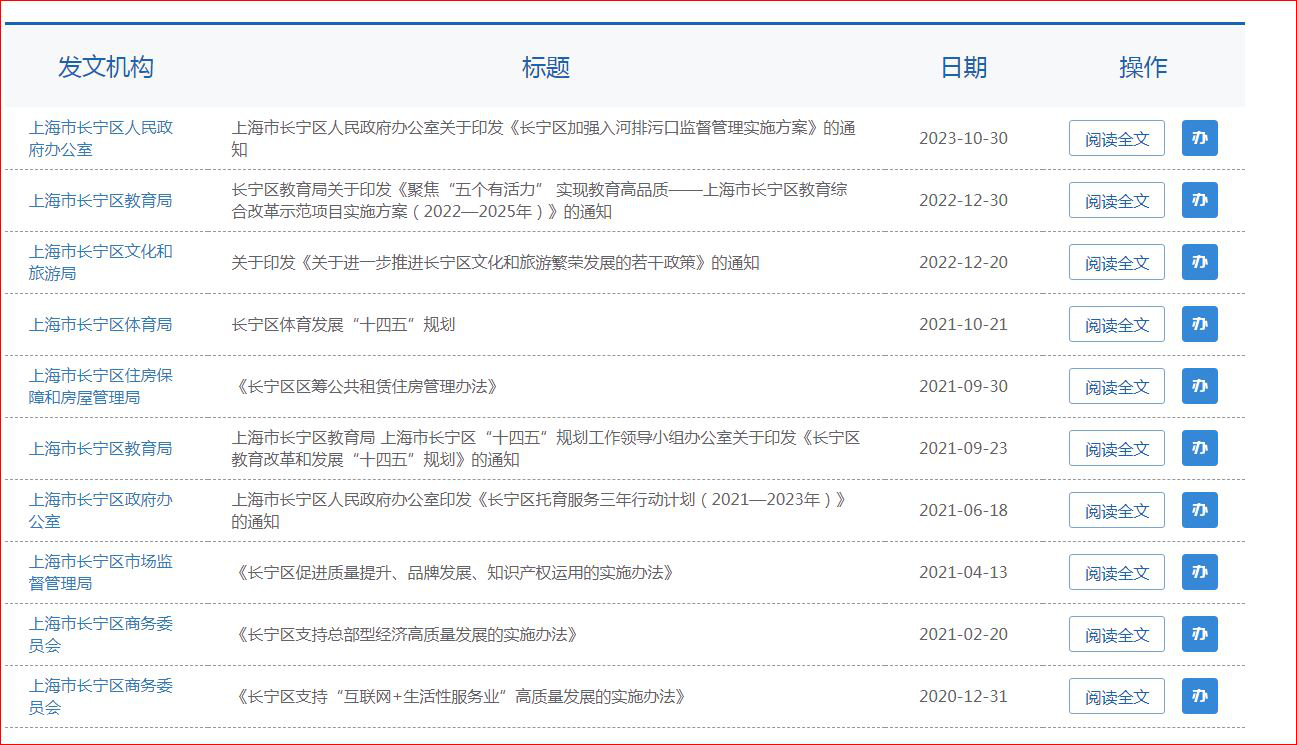Select issuer 上海市长宁区商务委员会 in the 2021-02-20 row
The height and width of the screenshot is (745, 1297).
(x=101, y=635)
